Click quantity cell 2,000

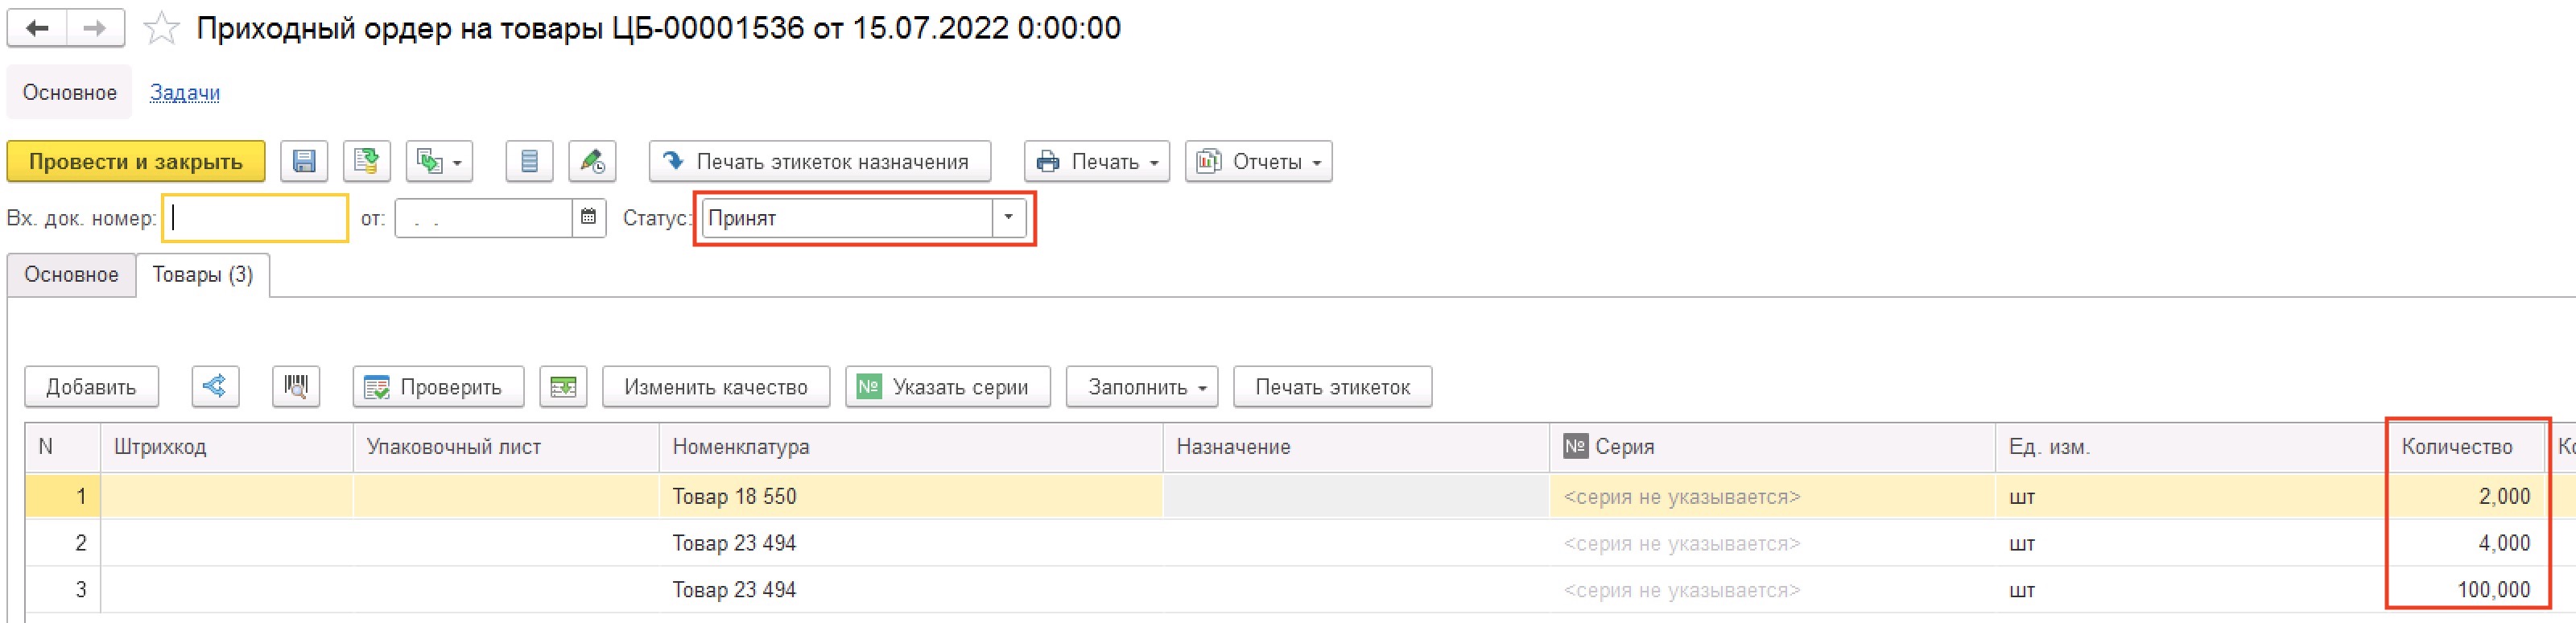click(2466, 496)
